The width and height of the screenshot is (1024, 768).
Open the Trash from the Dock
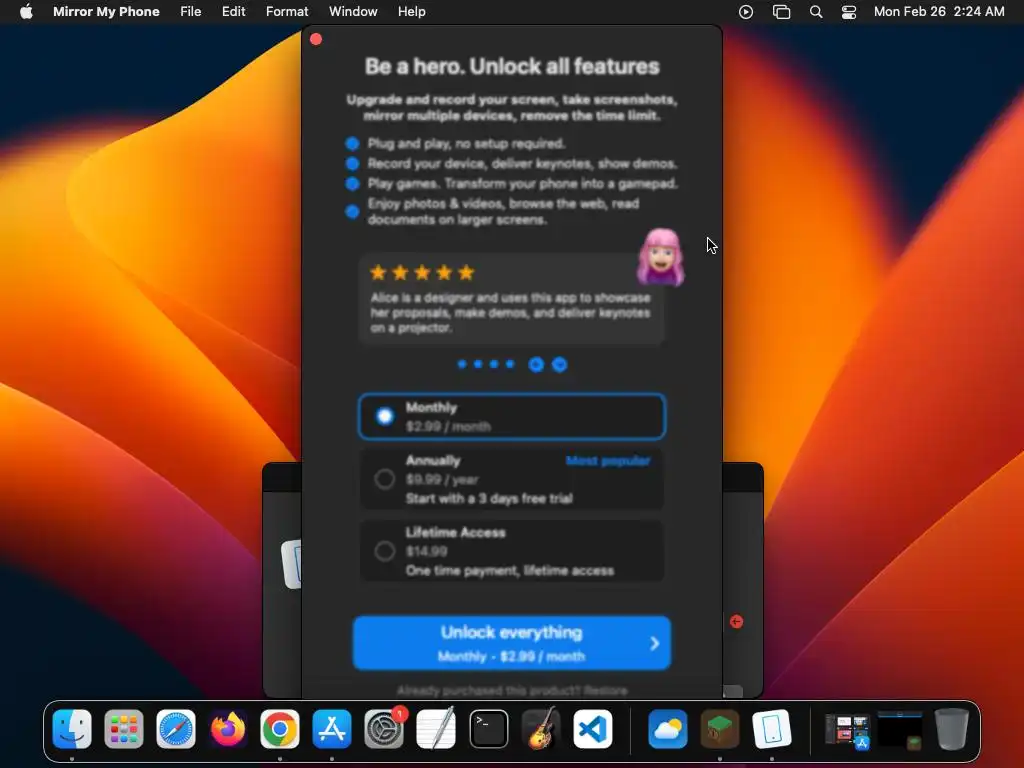(952, 729)
